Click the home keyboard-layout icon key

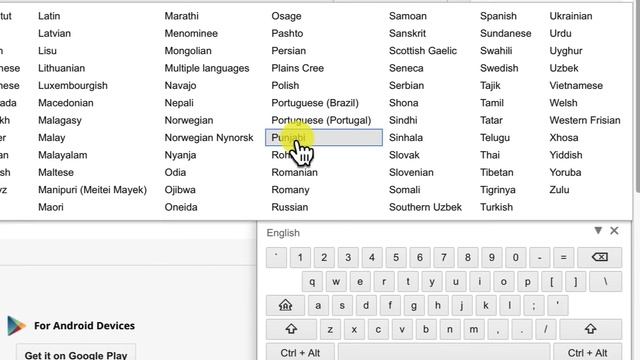pos(285,305)
